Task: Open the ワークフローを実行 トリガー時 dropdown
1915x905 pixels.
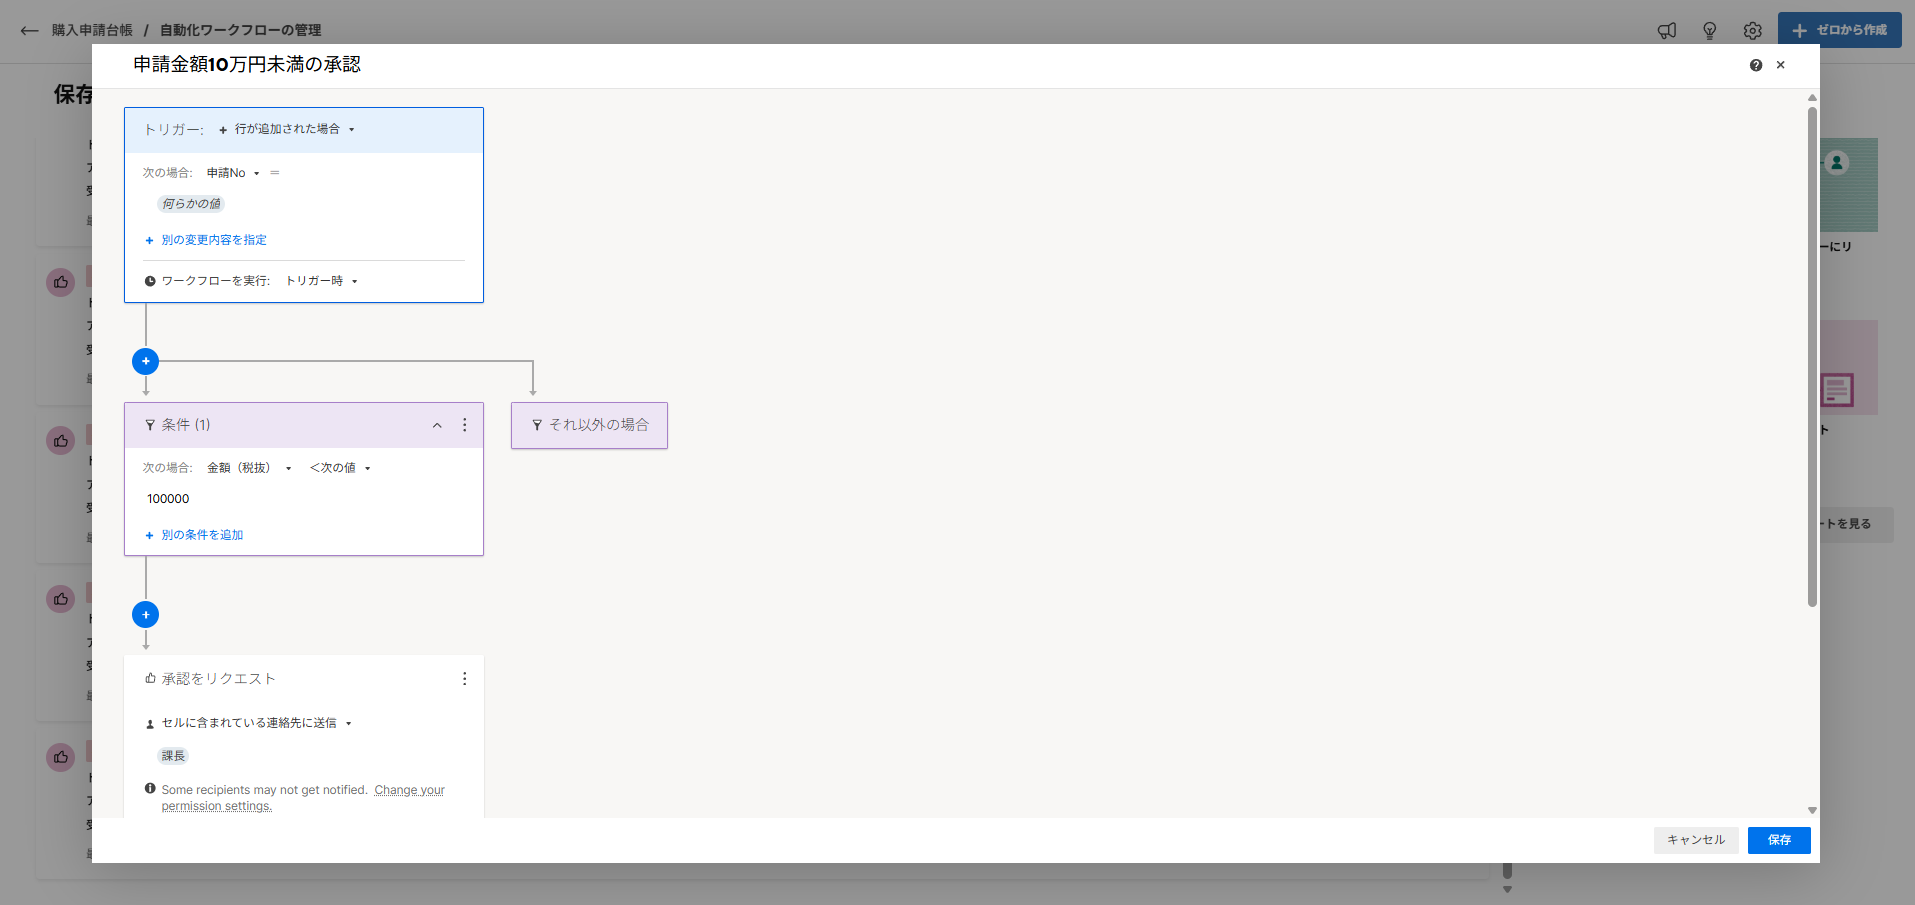Action: click(321, 281)
